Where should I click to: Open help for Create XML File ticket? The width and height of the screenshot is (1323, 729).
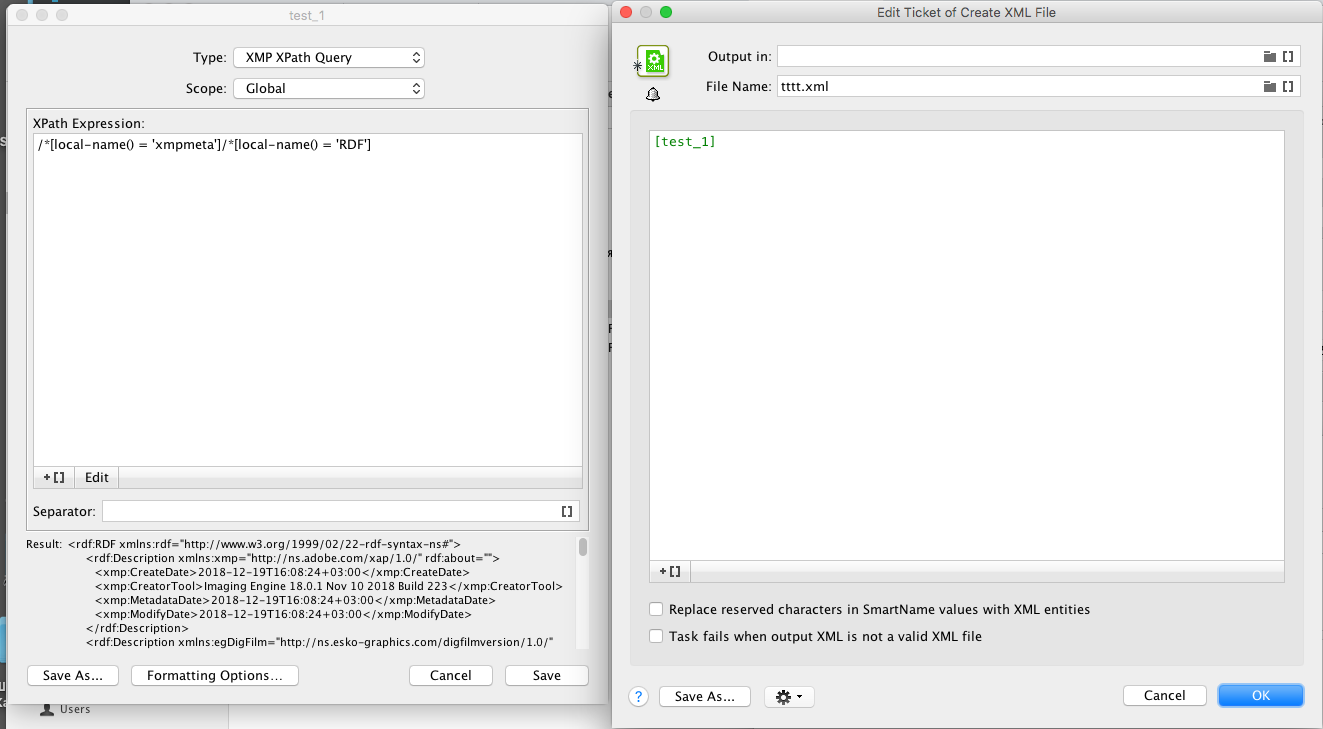[639, 696]
